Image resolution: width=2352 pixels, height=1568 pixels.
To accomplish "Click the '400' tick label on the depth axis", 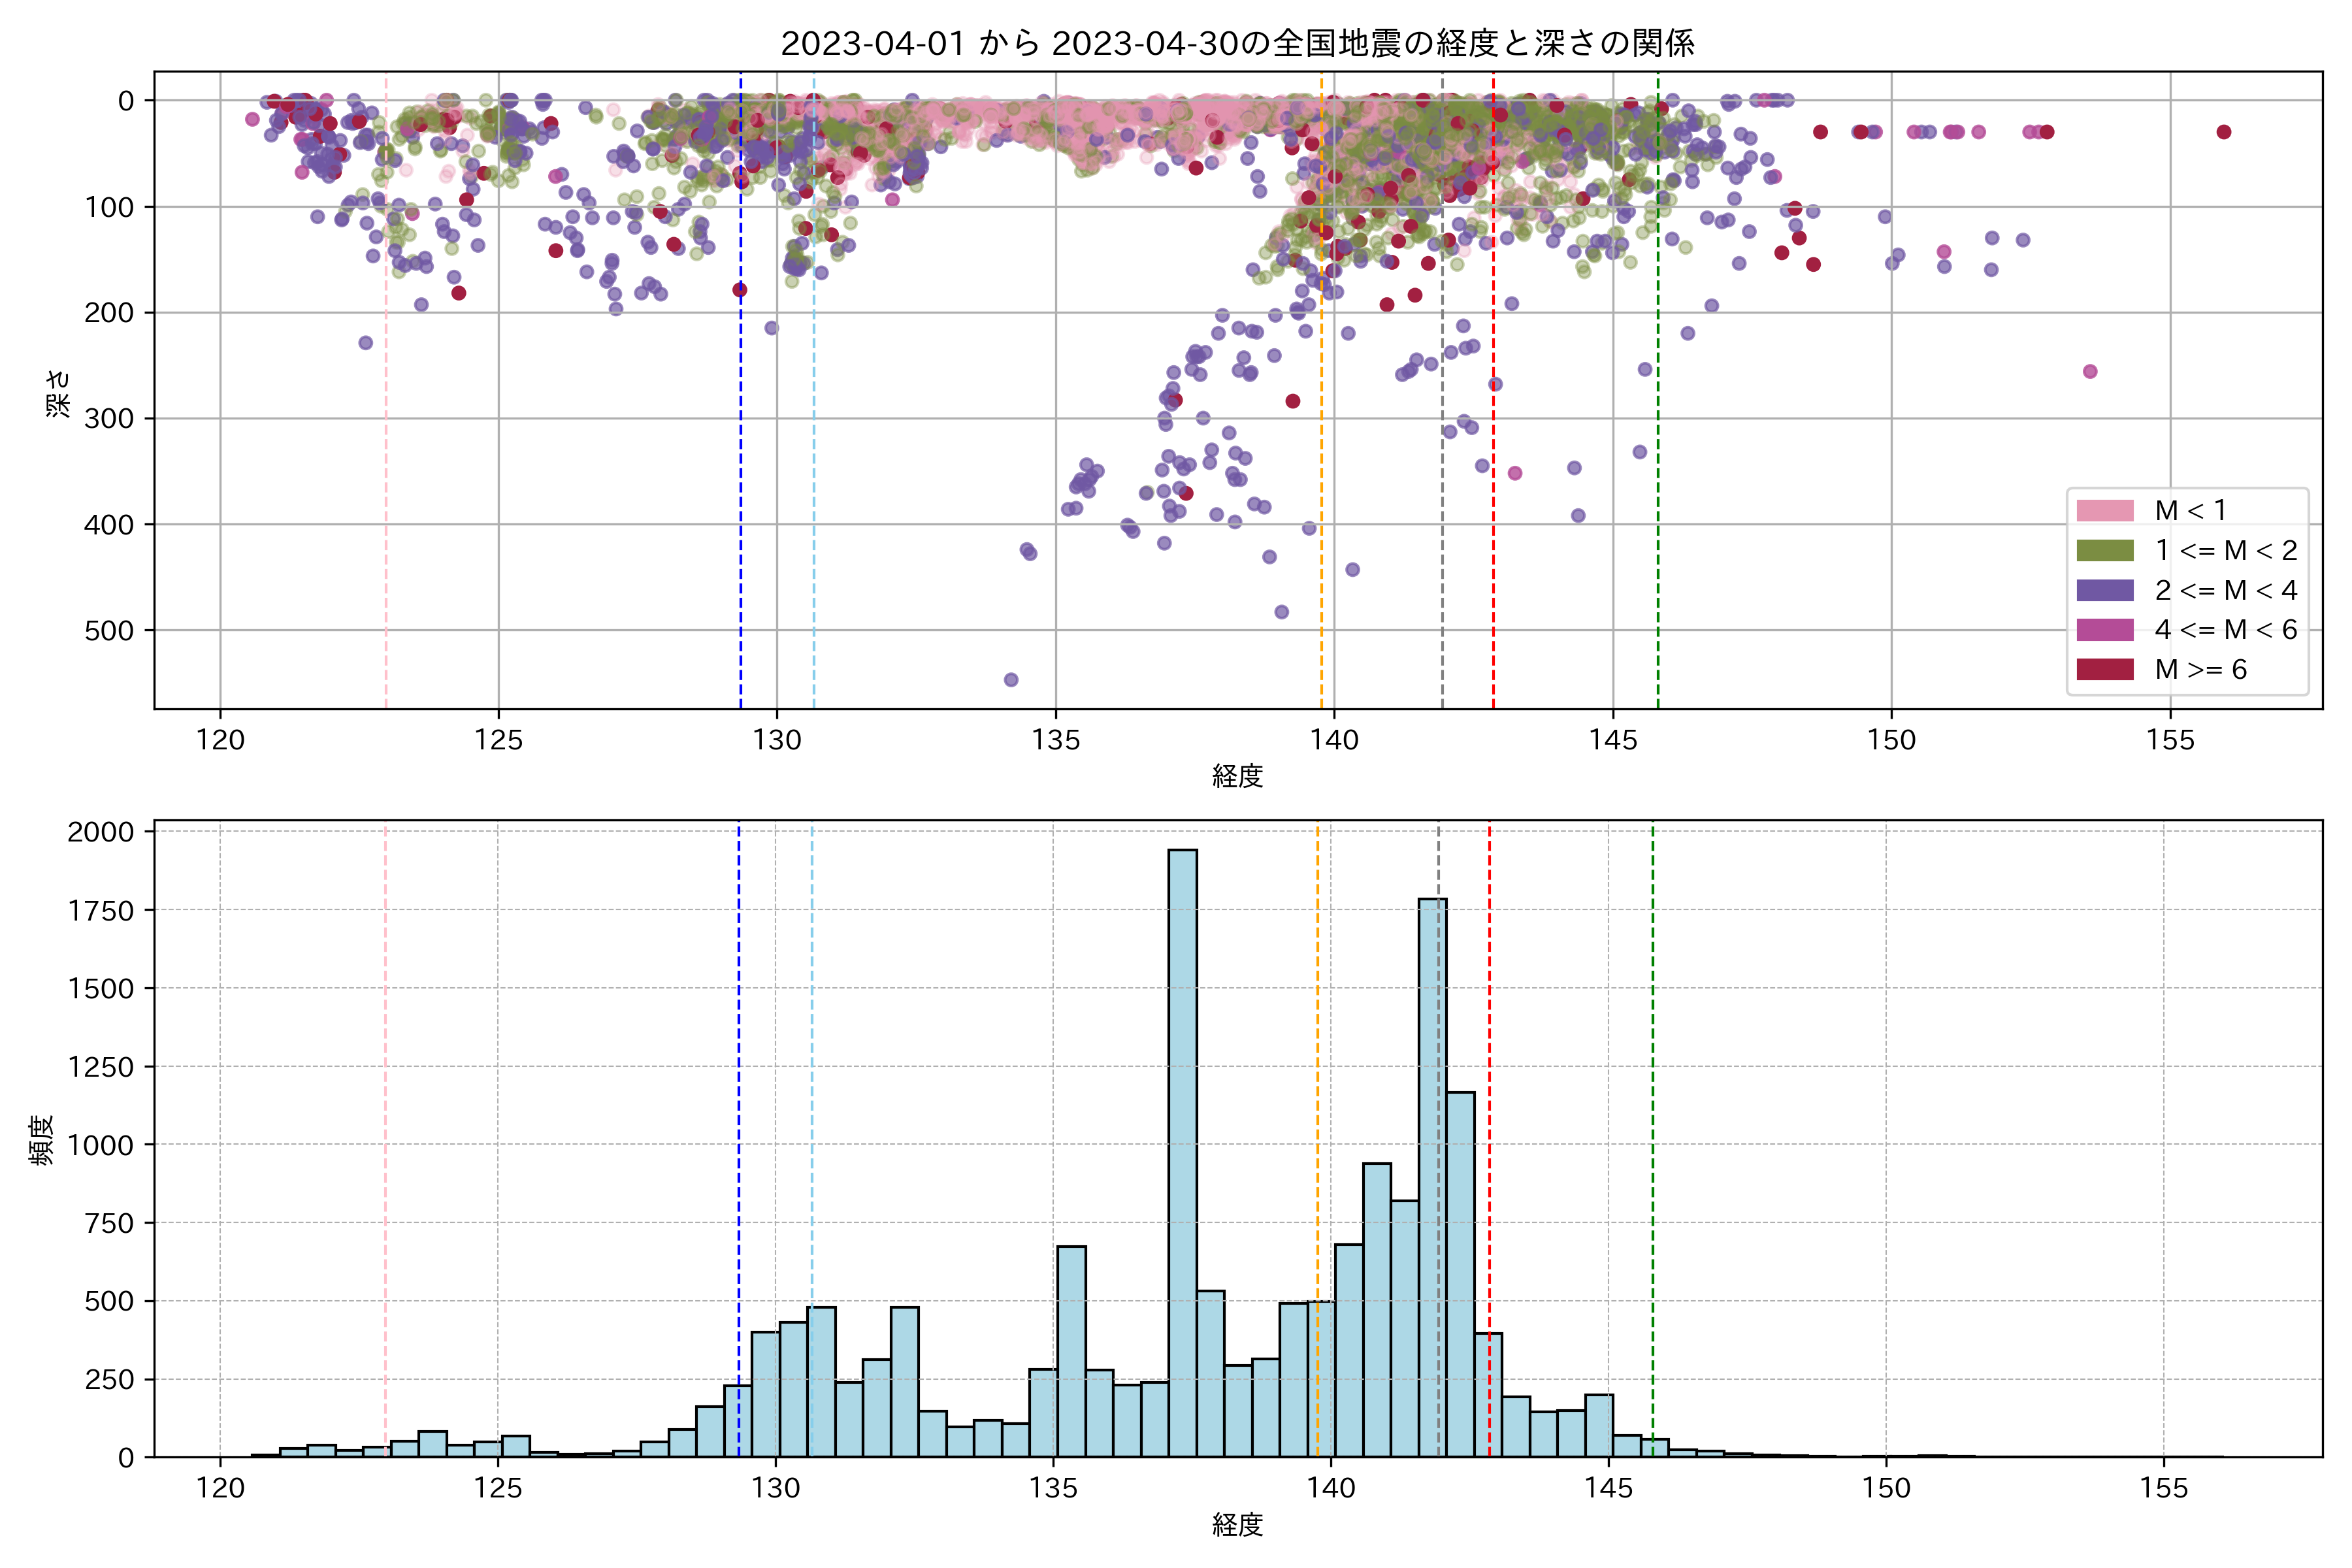I will click(108, 524).
